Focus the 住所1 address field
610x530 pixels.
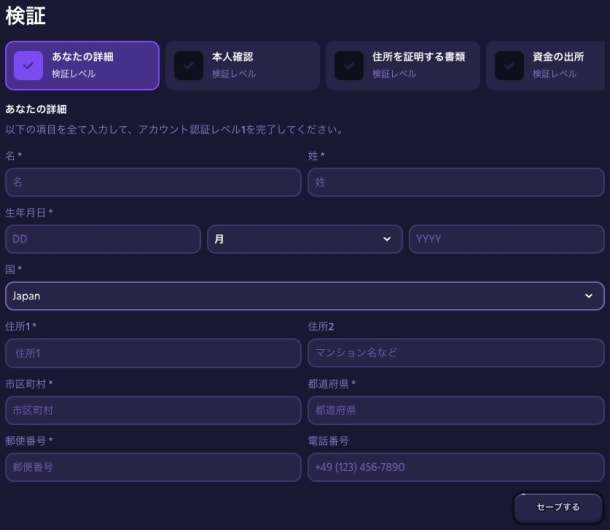(153, 353)
